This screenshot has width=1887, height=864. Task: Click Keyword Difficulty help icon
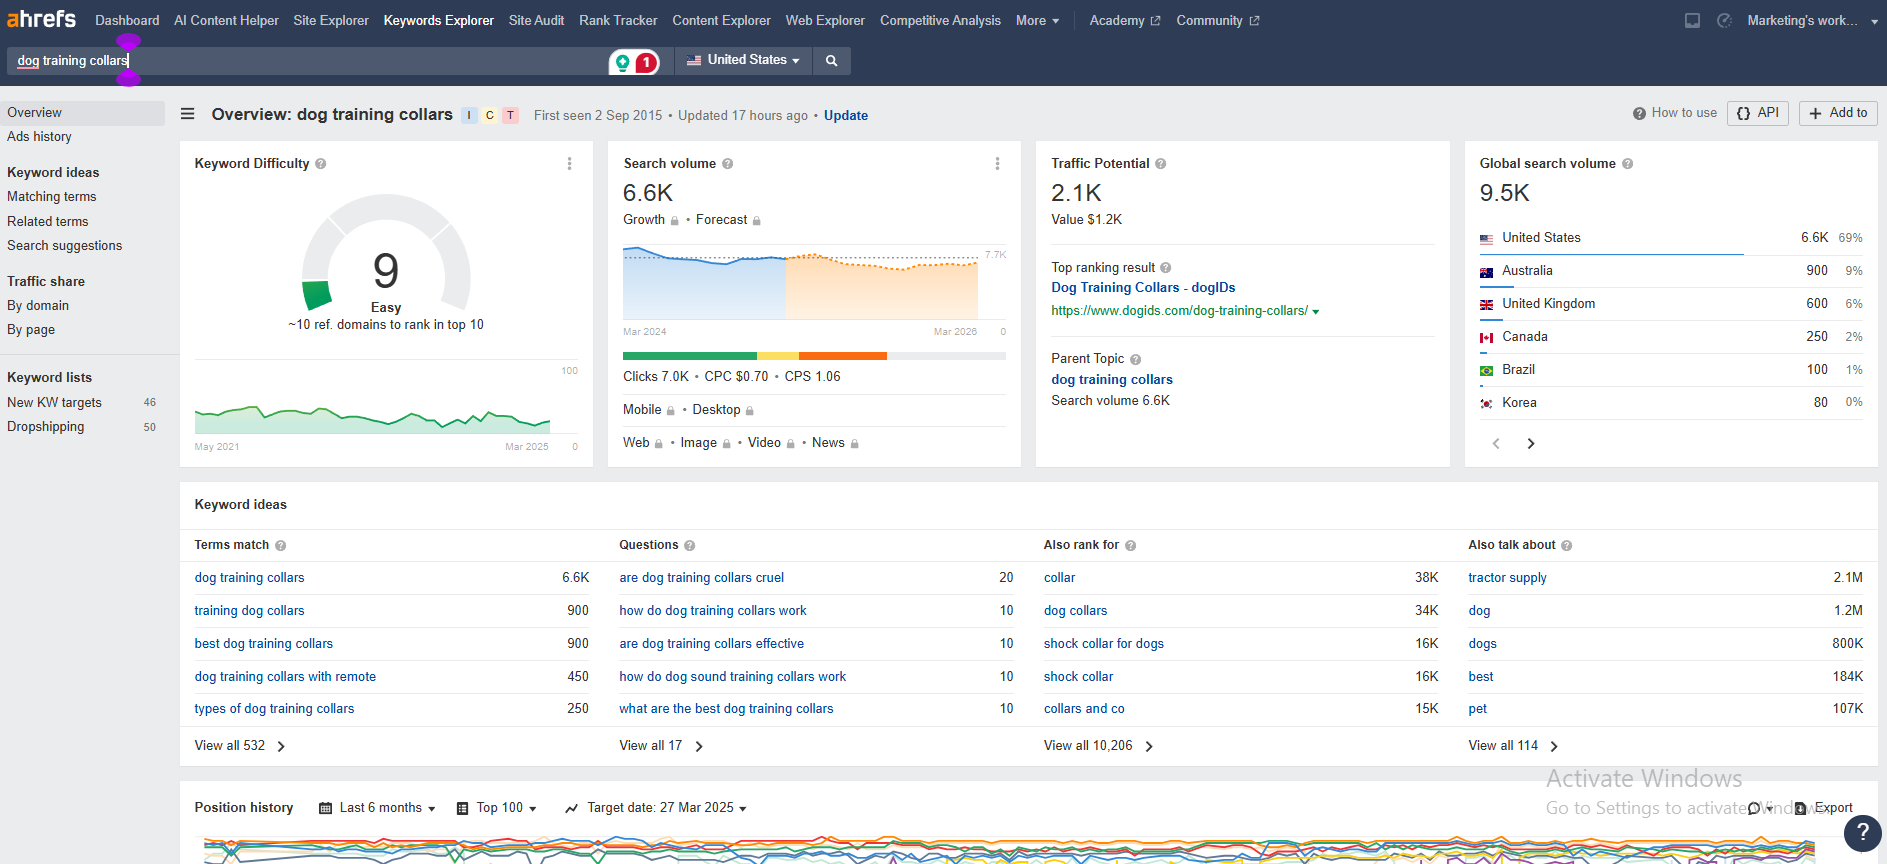point(321,164)
